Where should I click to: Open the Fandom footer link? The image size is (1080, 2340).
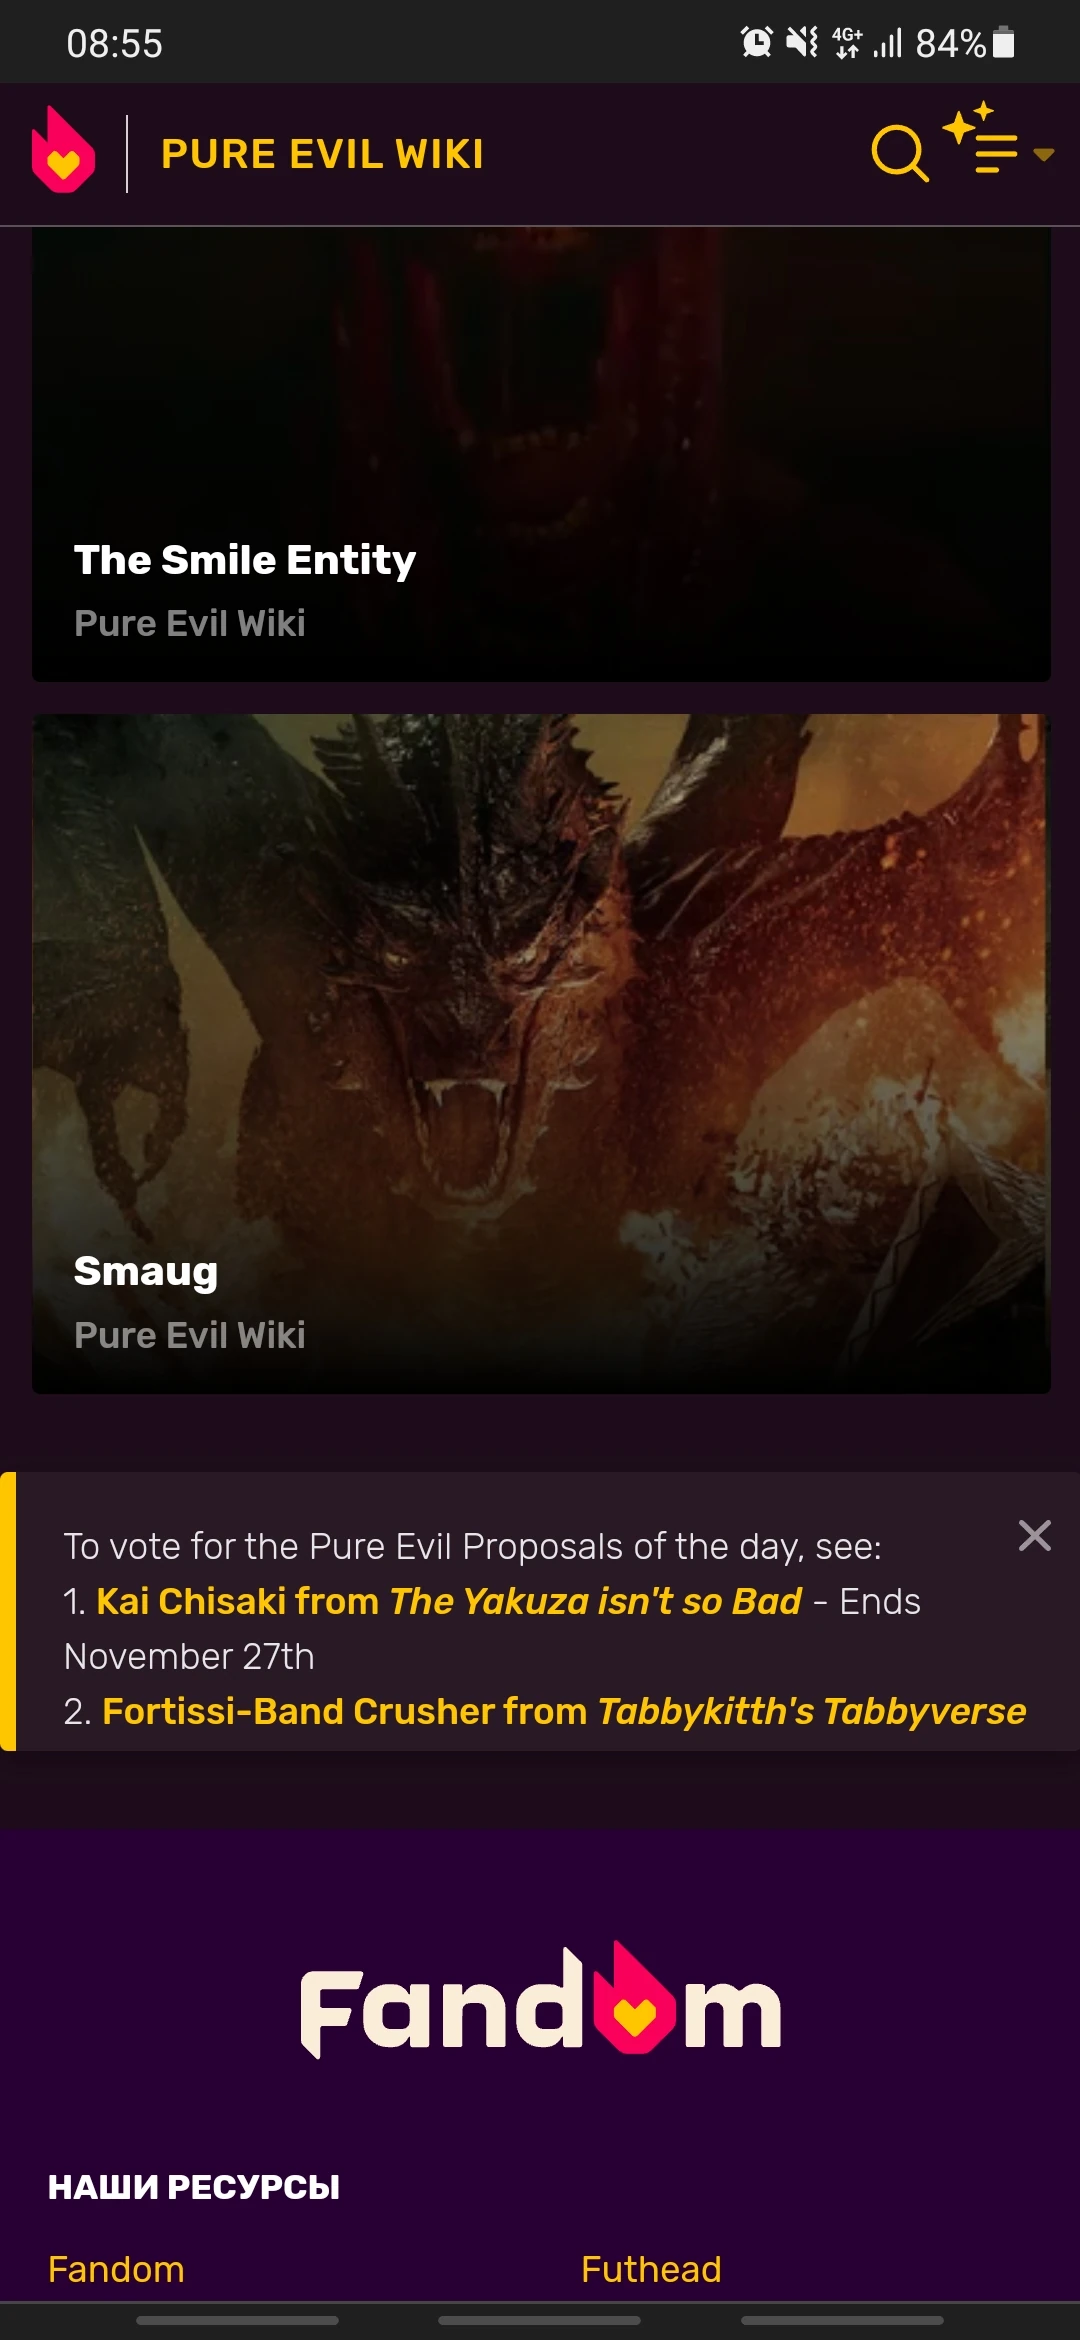pos(116,2269)
